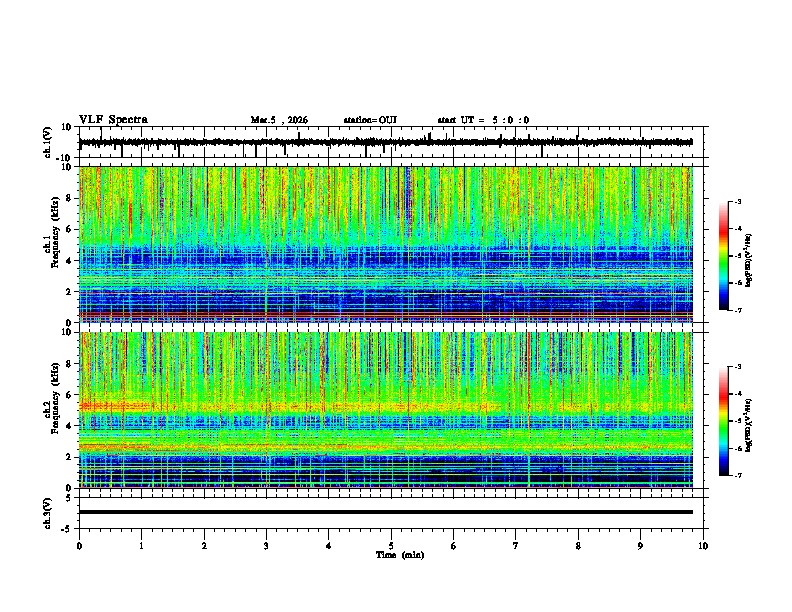
Task: Click the "10" tick on the time axis
Action: coord(703,546)
